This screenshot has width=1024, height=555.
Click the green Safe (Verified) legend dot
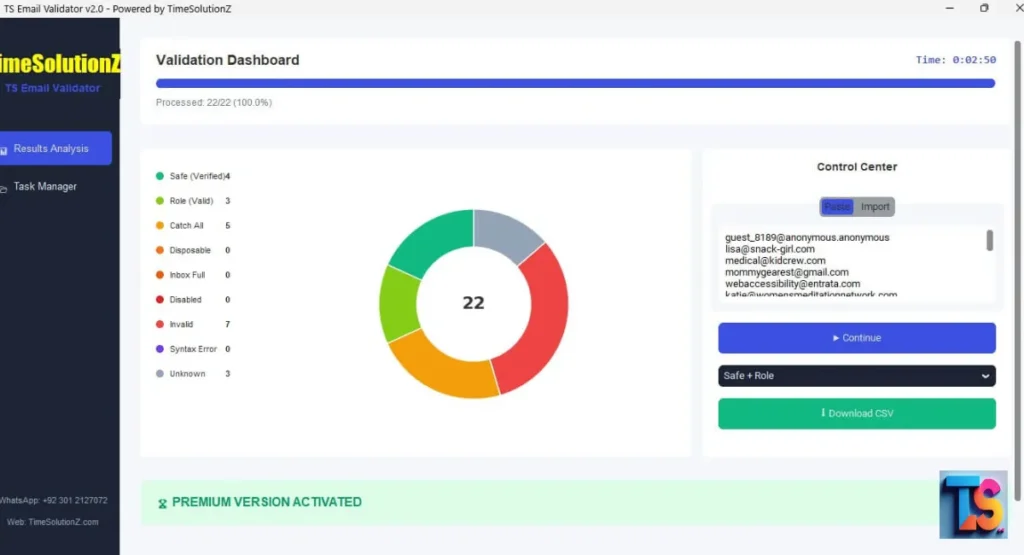click(x=159, y=176)
